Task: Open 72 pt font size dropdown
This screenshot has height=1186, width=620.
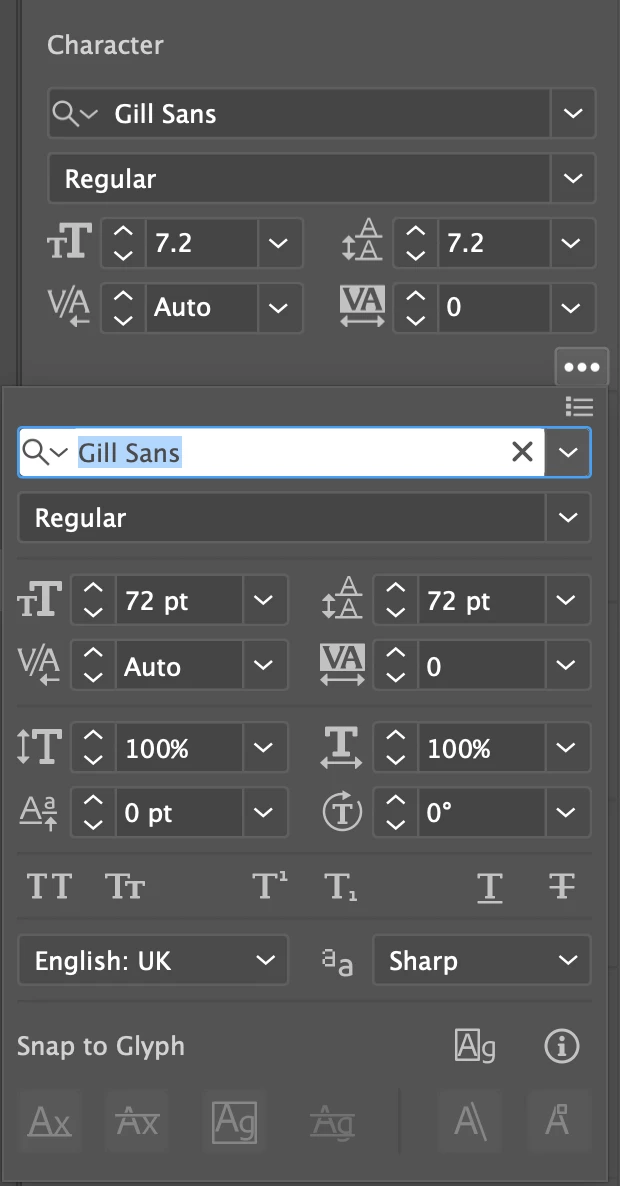Action: pyautogui.click(x=265, y=601)
